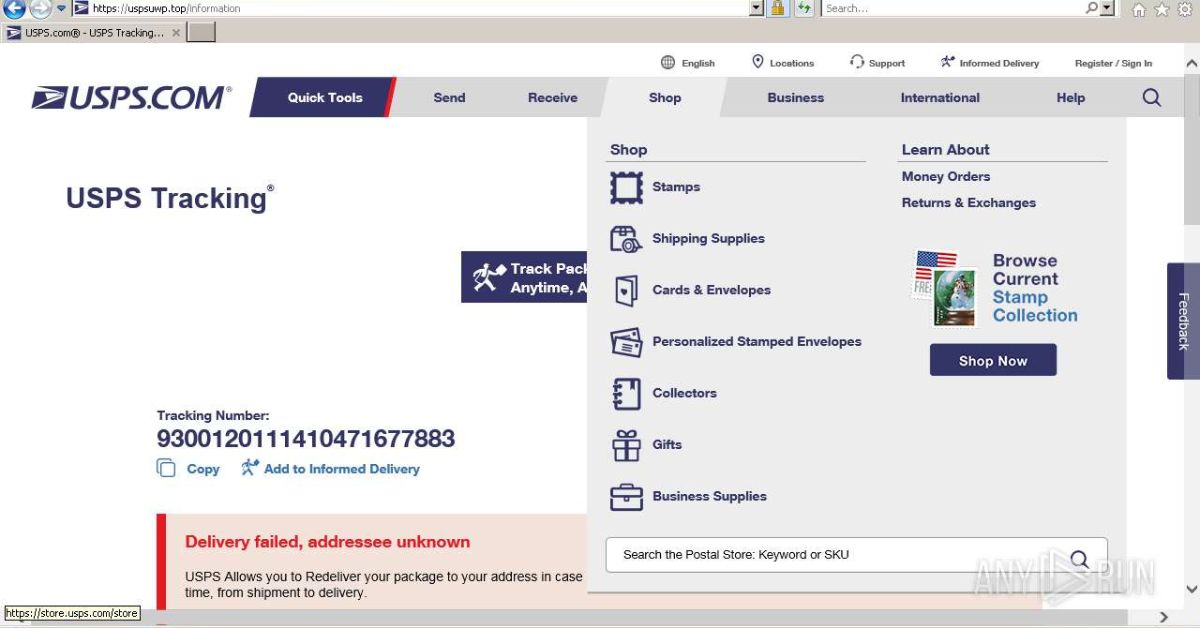
Task: Expand the browser search provider dropdown
Action: (x=1107, y=8)
